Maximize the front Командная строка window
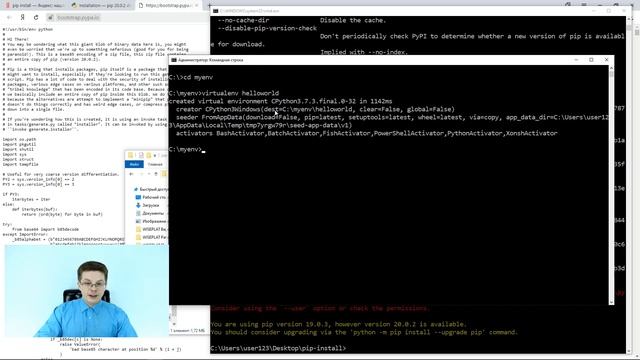This screenshot has height=360, width=640. click(591, 60)
